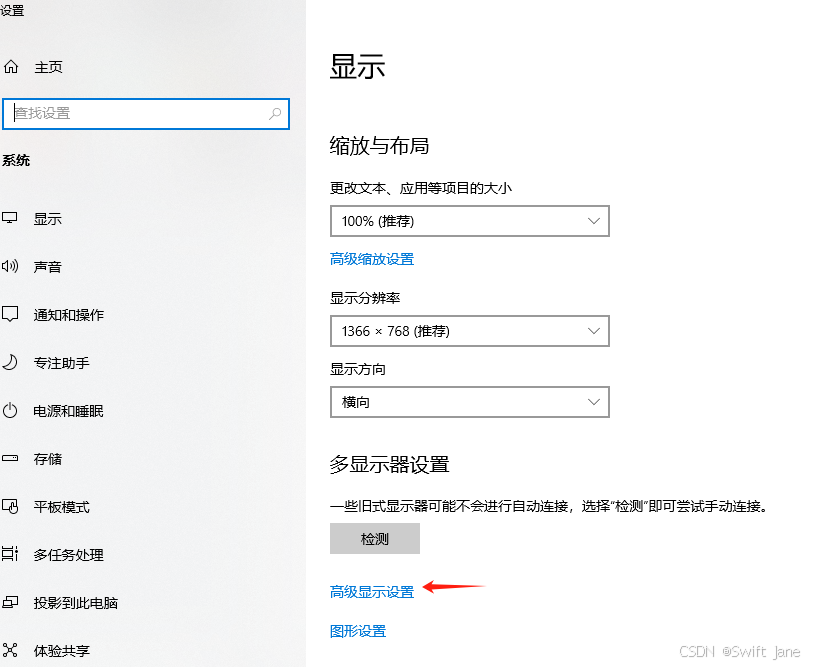Open 多任务处理 settings

click(x=69, y=555)
